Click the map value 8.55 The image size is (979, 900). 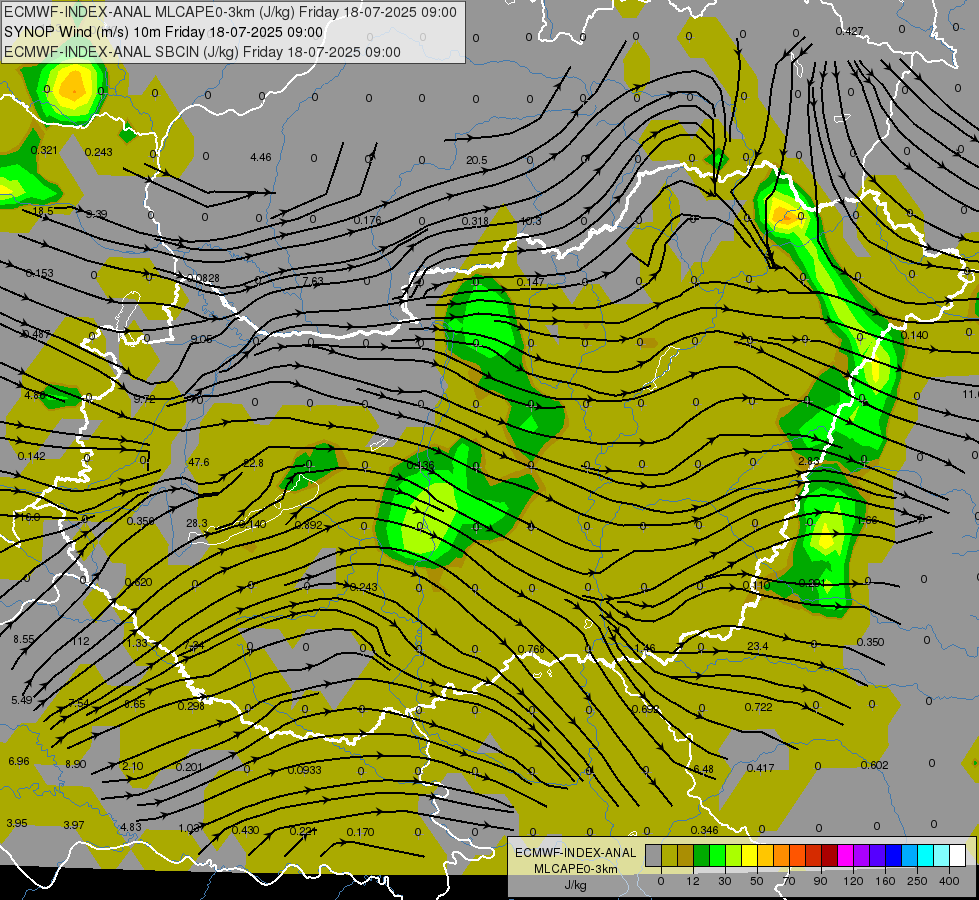(24, 640)
